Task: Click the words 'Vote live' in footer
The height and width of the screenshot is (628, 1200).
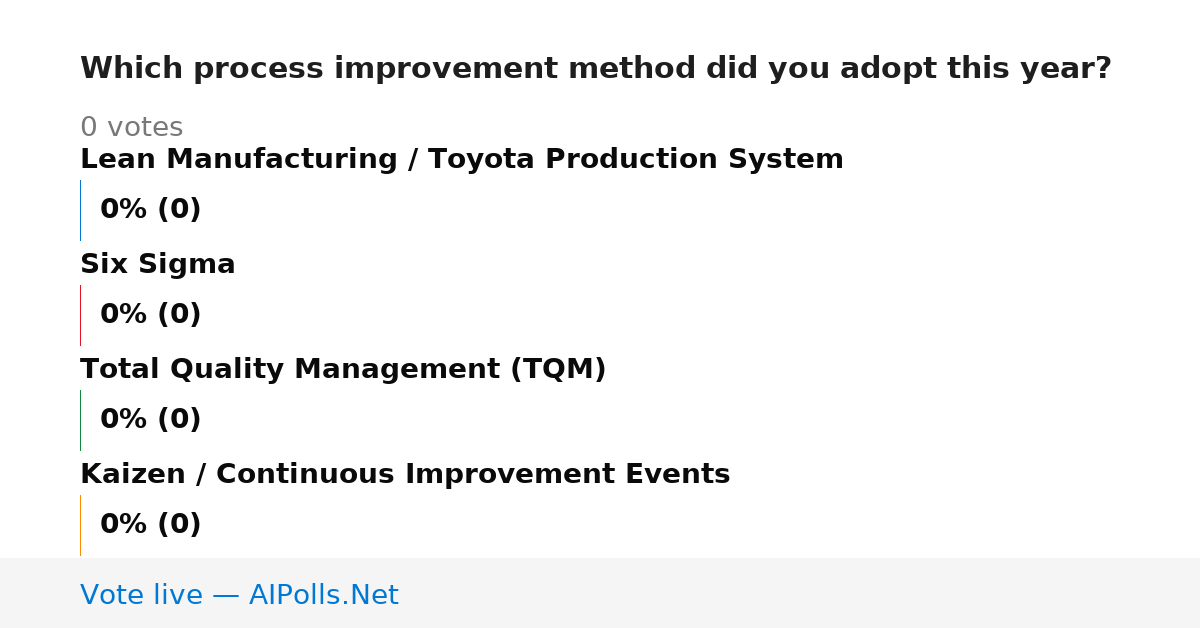Action: [141, 595]
